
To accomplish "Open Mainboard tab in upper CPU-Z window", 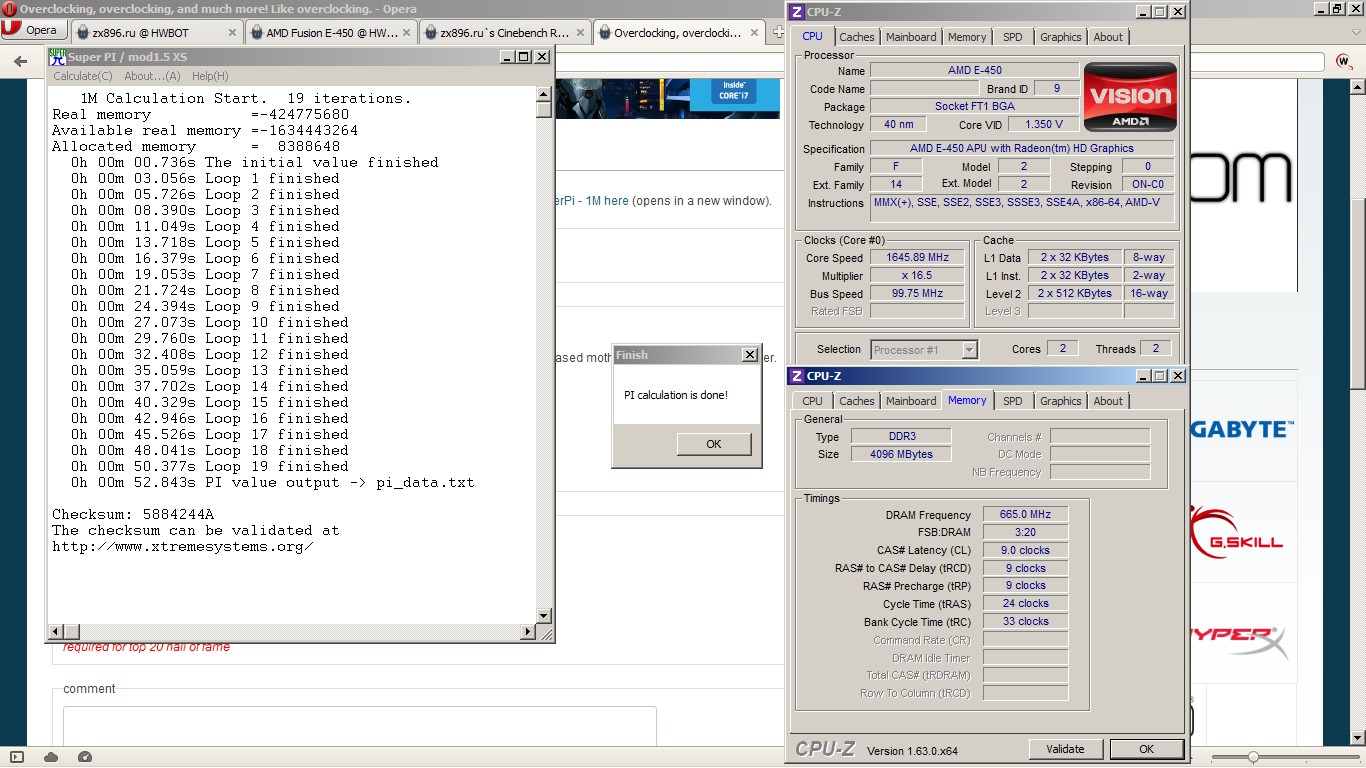I will pos(911,37).
